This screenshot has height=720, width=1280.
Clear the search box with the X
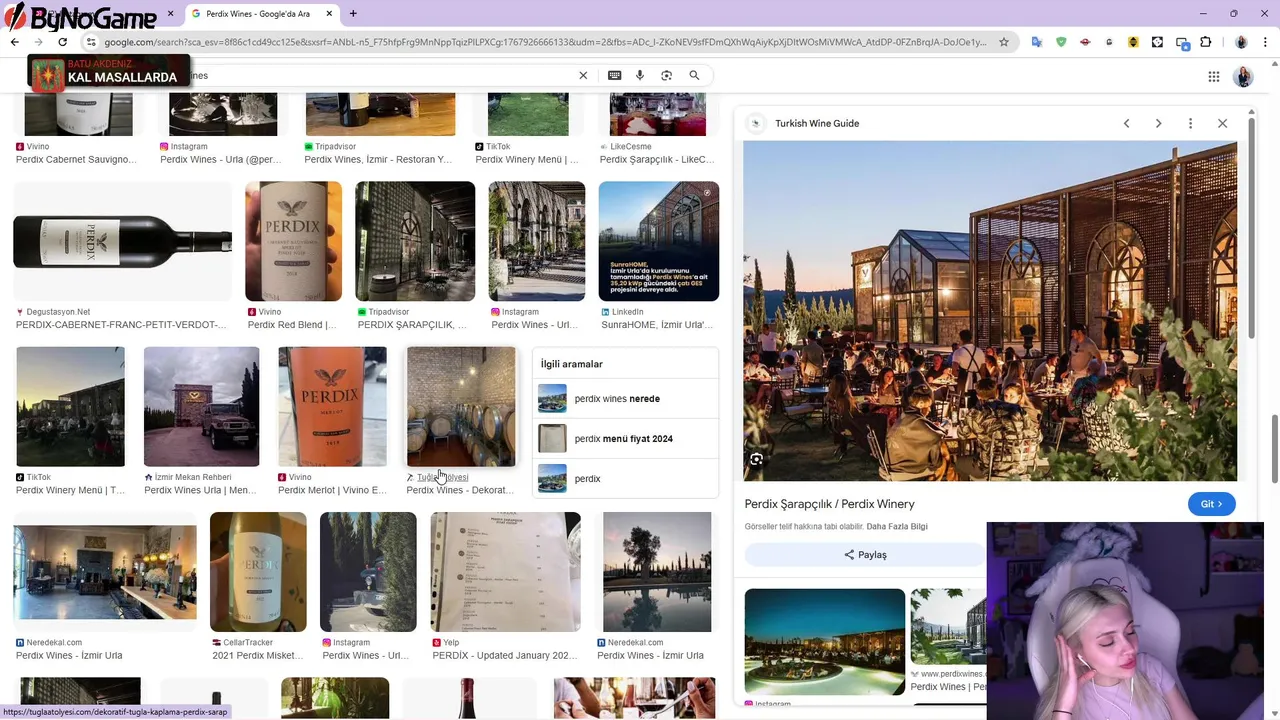click(583, 75)
